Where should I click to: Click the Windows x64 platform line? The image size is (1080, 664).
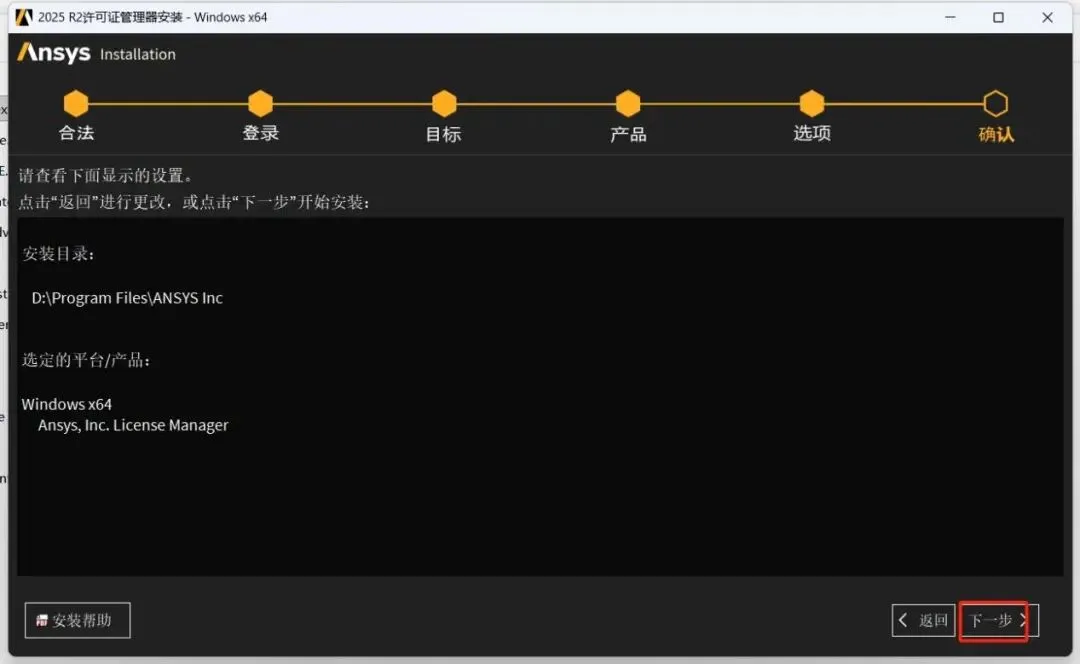point(67,404)
